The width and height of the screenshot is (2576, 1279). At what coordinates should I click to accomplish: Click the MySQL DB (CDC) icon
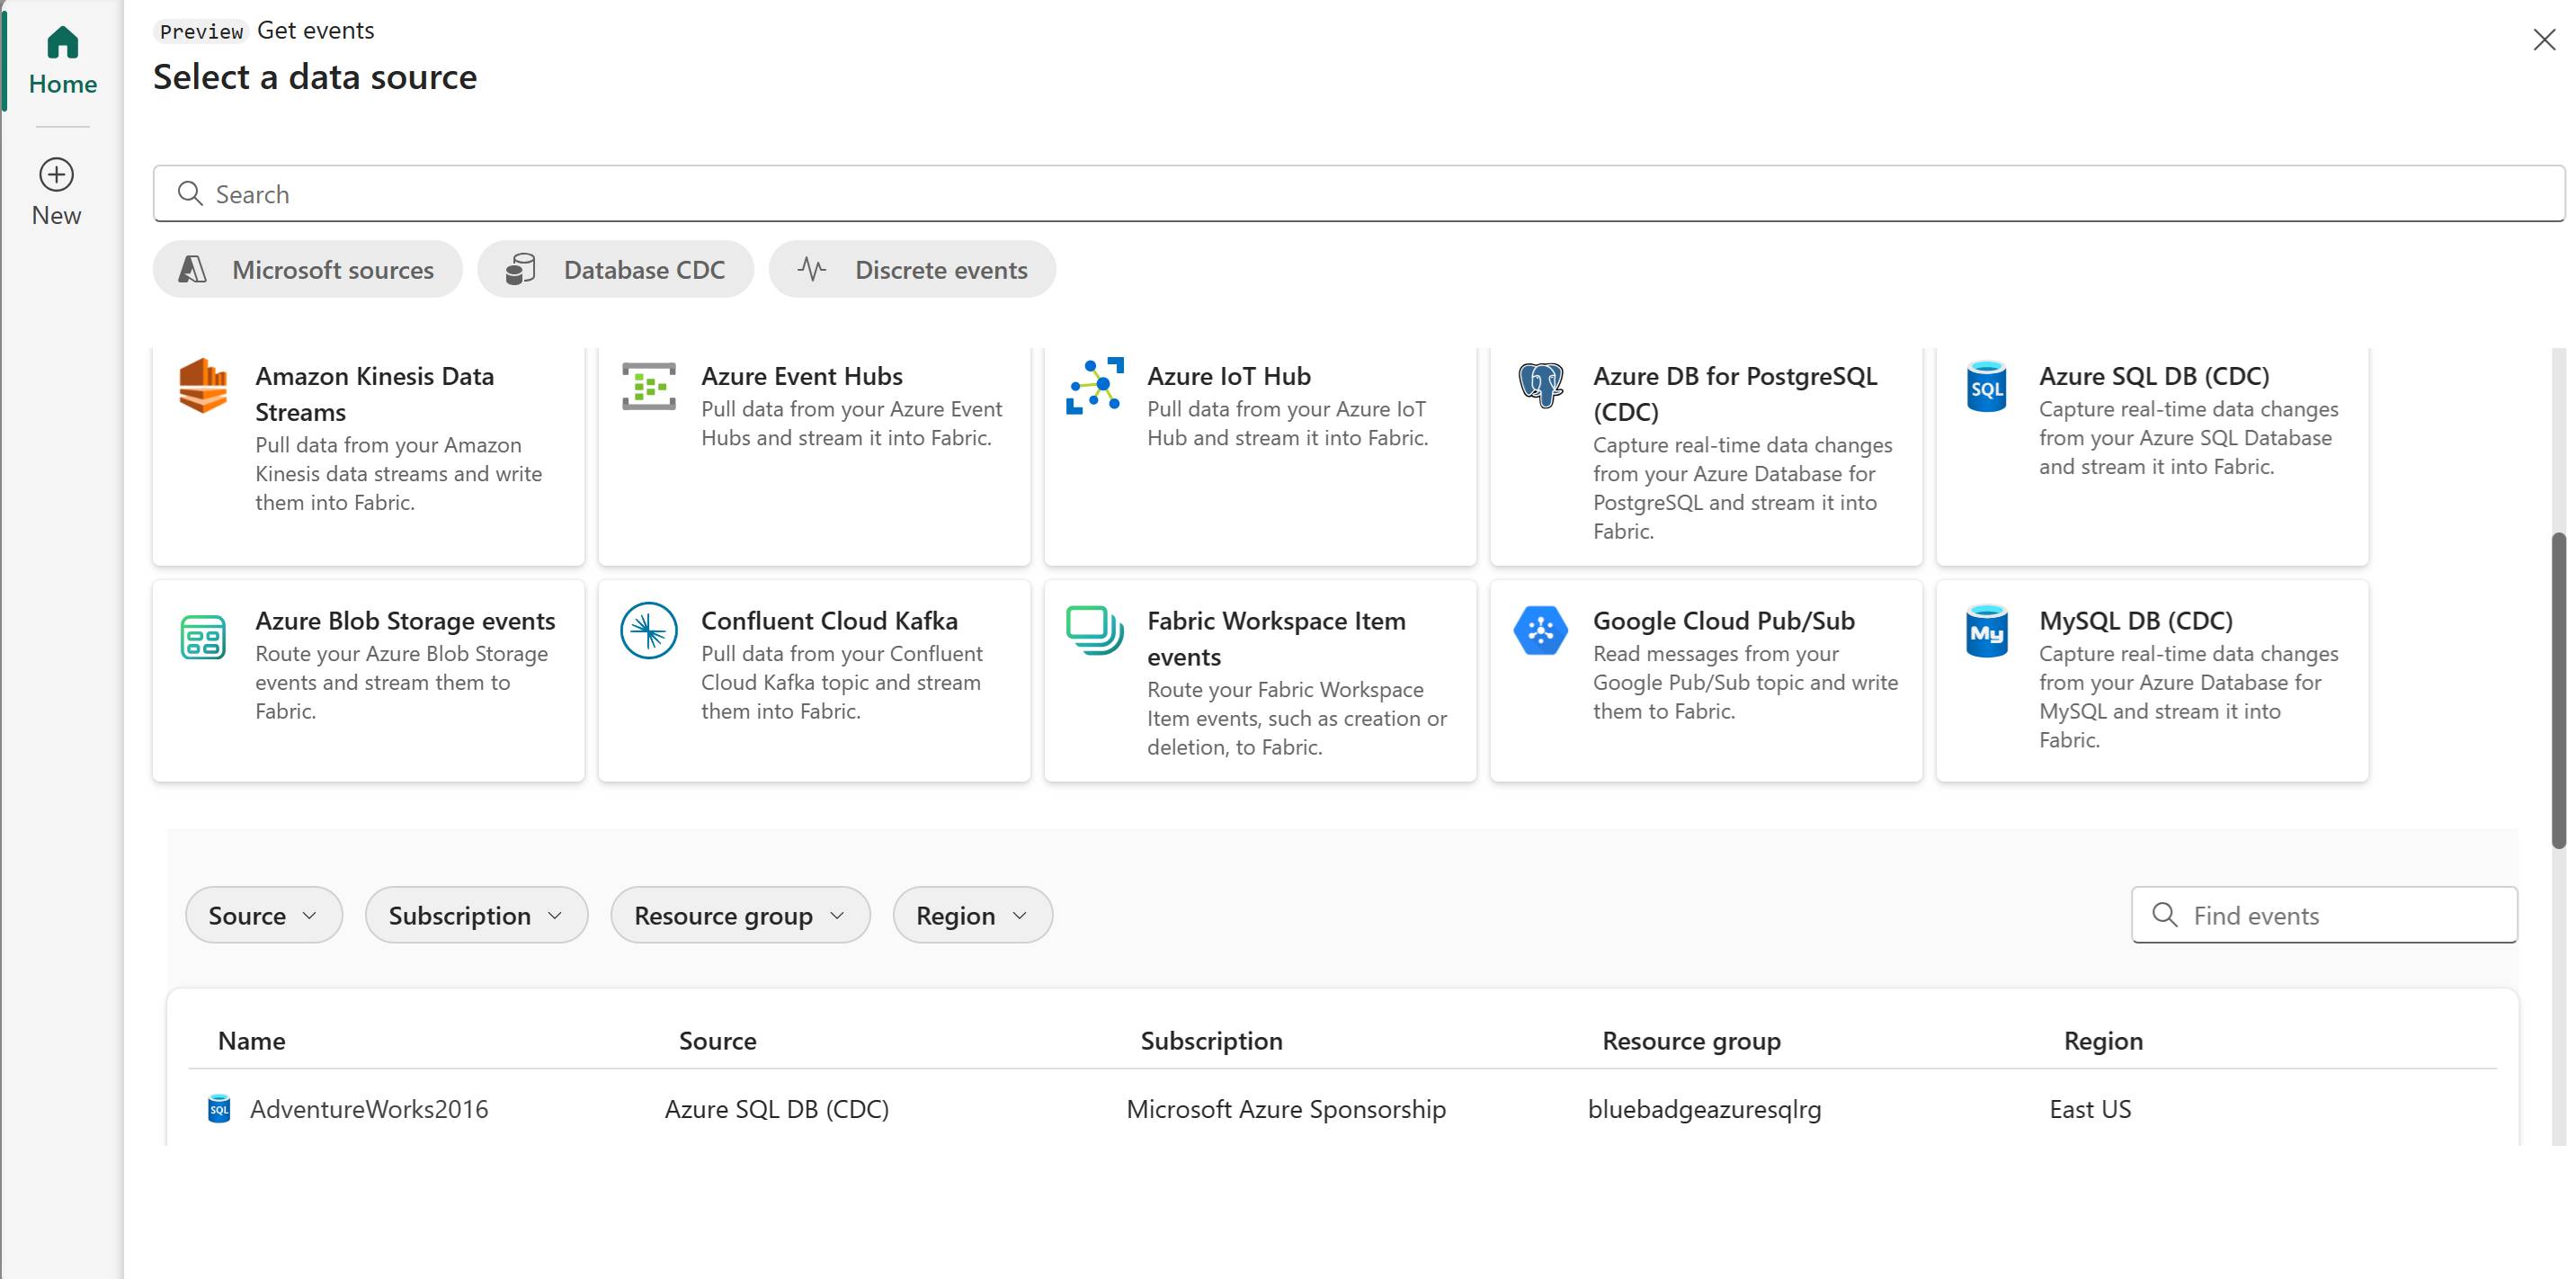pyautogui.click(x=1987, y=631)
